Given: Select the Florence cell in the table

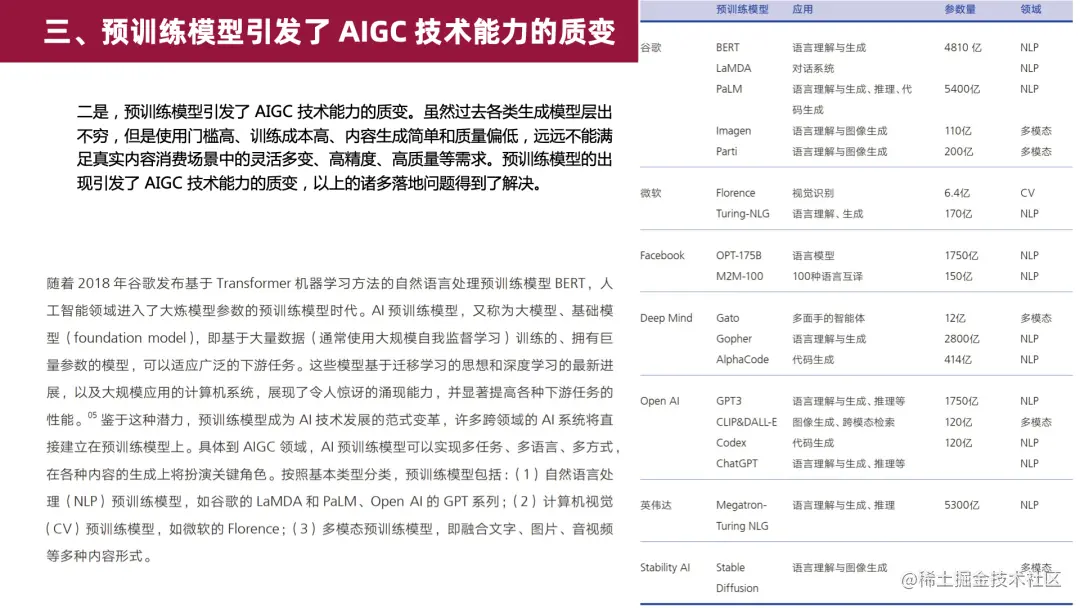Looking at the screenshot, I should pos(736,193).
